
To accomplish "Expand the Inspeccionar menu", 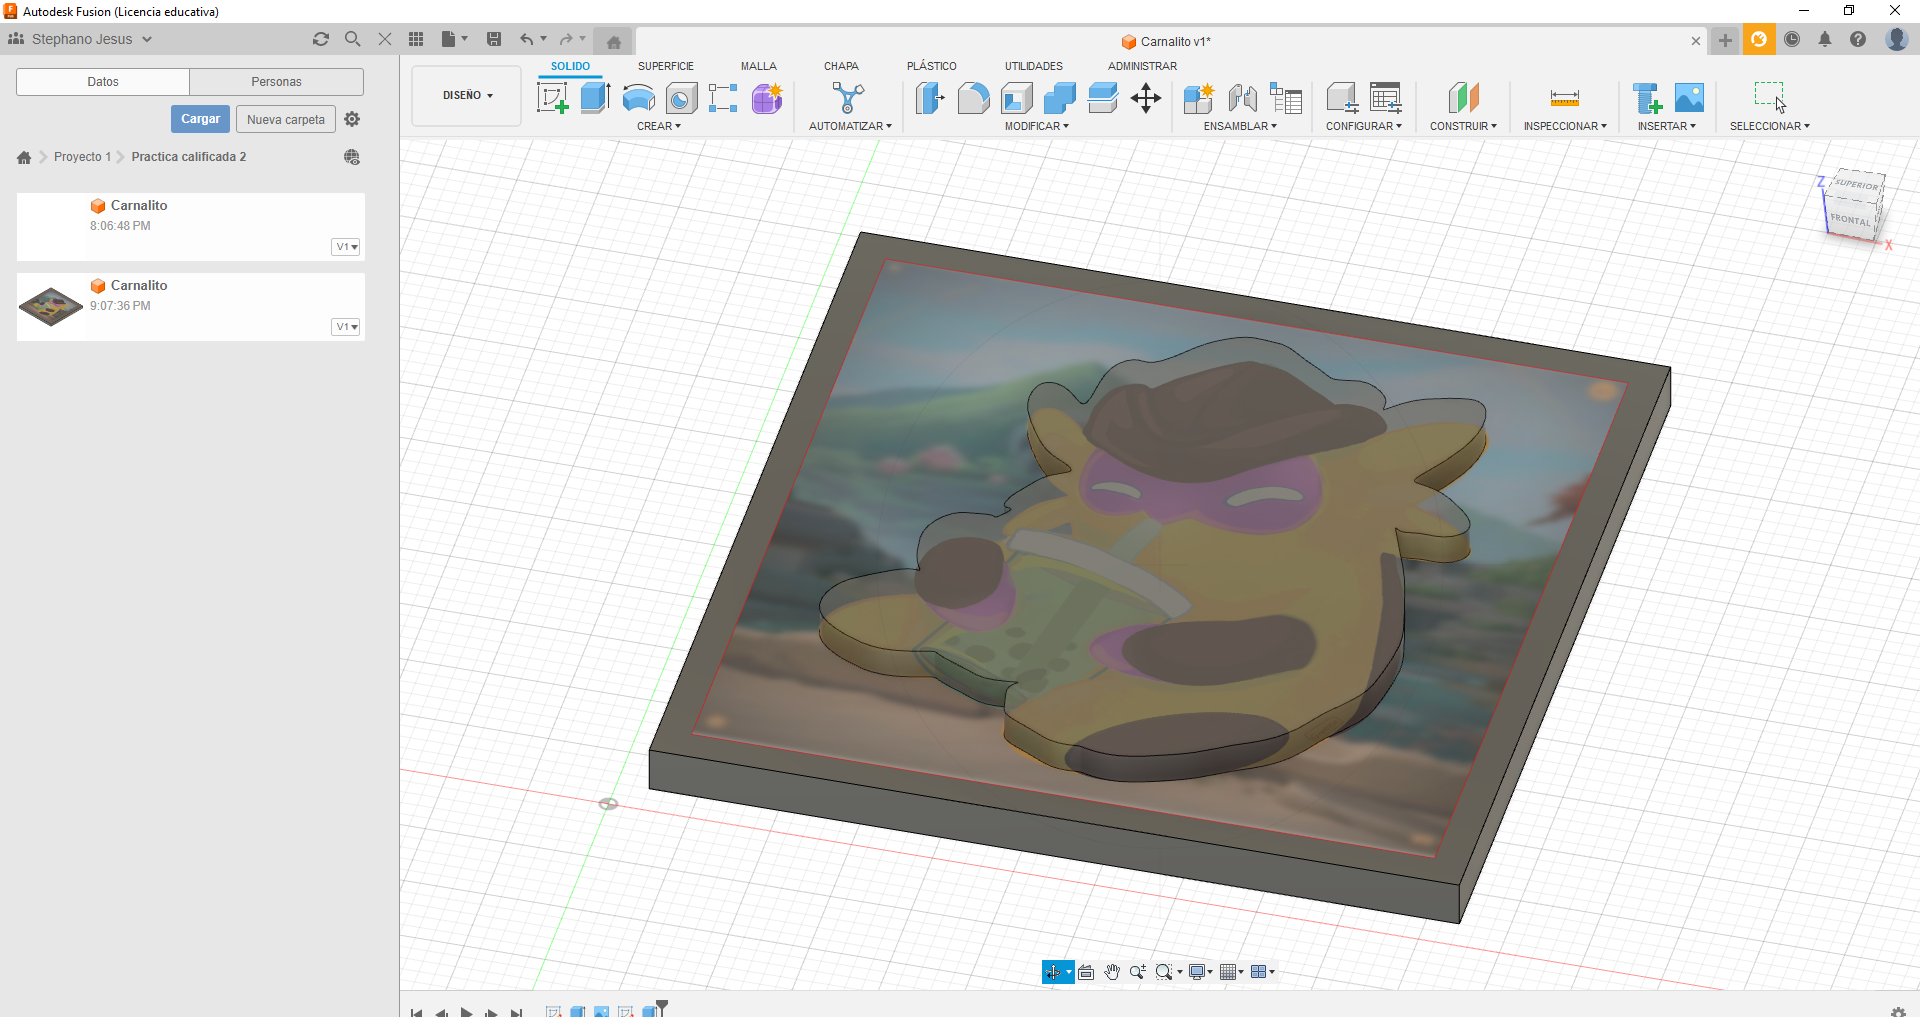I will tap(1565, 126).
